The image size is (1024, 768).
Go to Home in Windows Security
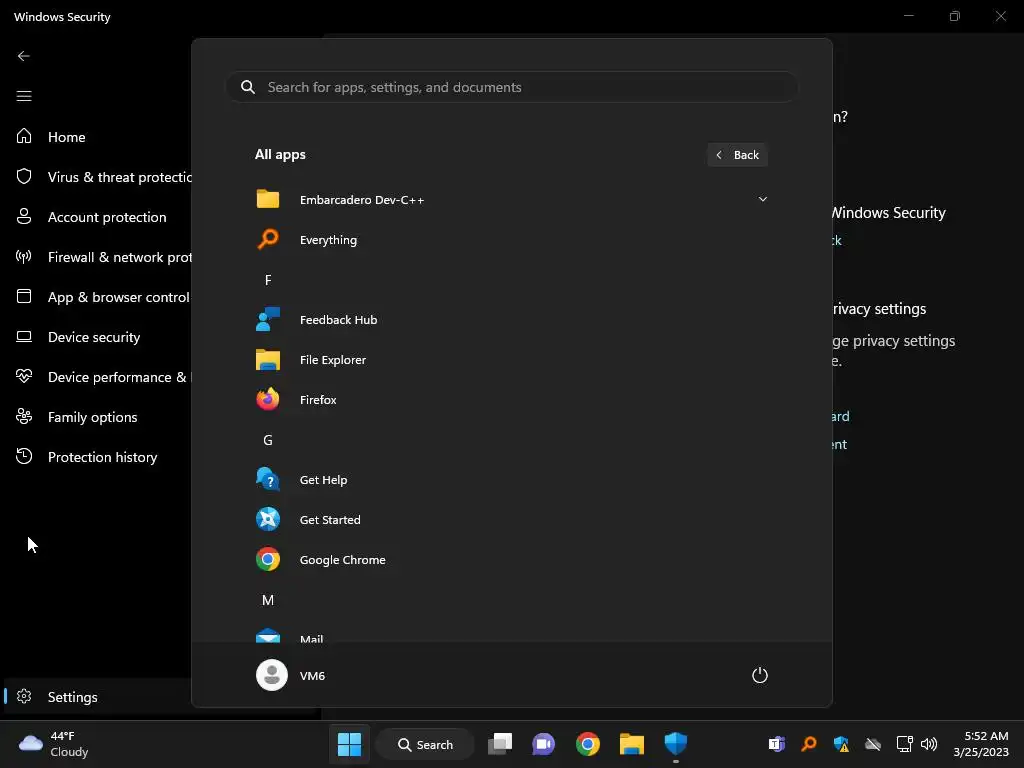[97, 137]
